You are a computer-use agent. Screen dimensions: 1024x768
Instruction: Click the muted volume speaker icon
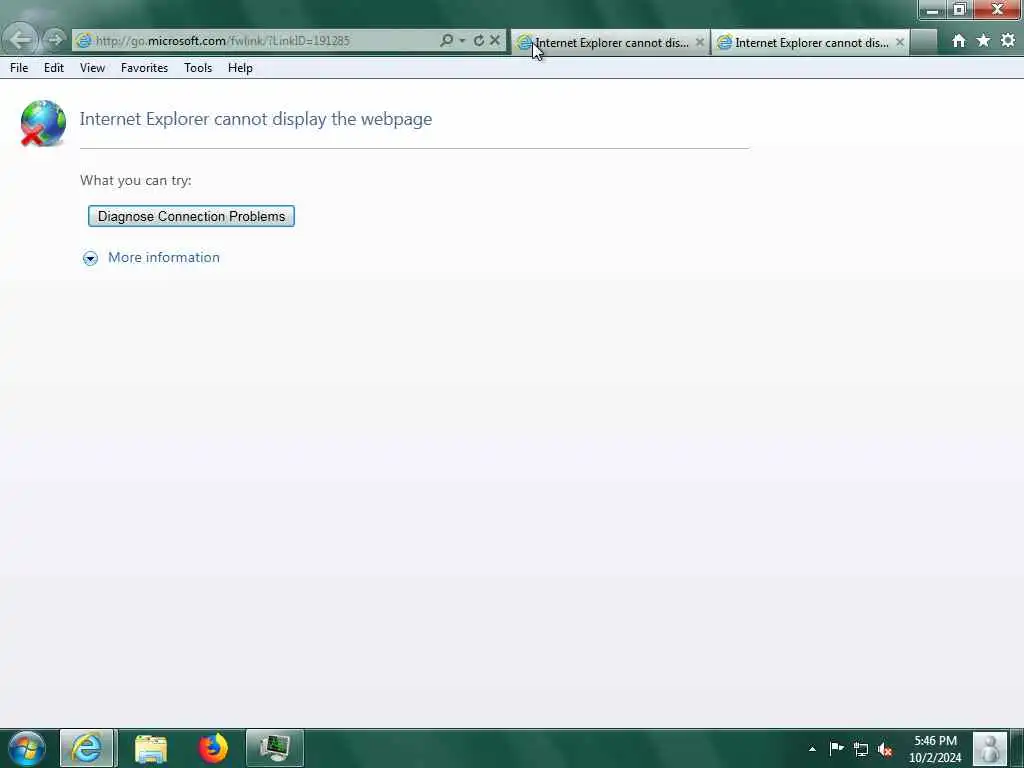pos(885,749)
